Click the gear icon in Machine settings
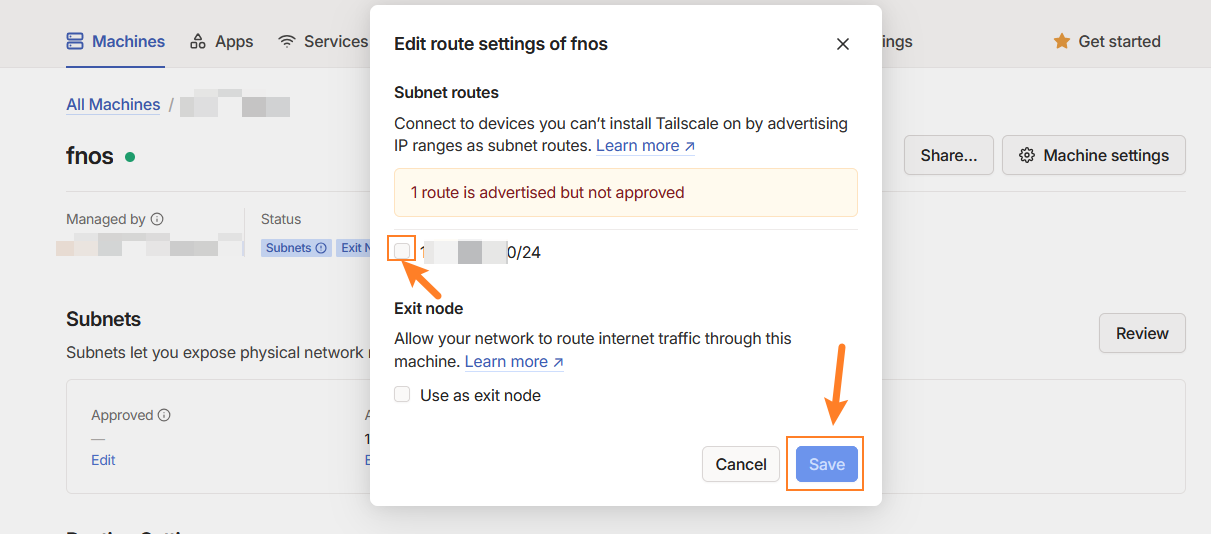The image size is (1211, 534). pos(1027,156)
